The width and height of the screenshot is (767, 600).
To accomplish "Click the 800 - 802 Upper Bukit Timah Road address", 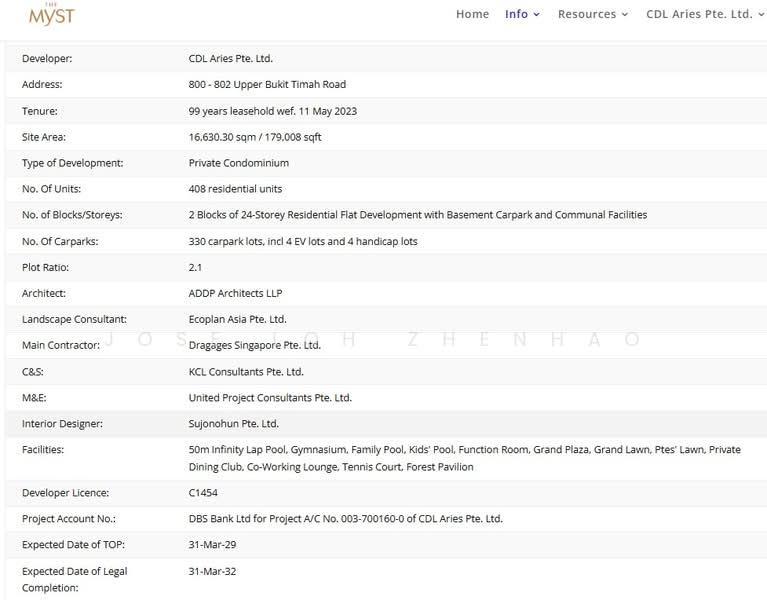I will pyautogui.click(x=267, y=85).
